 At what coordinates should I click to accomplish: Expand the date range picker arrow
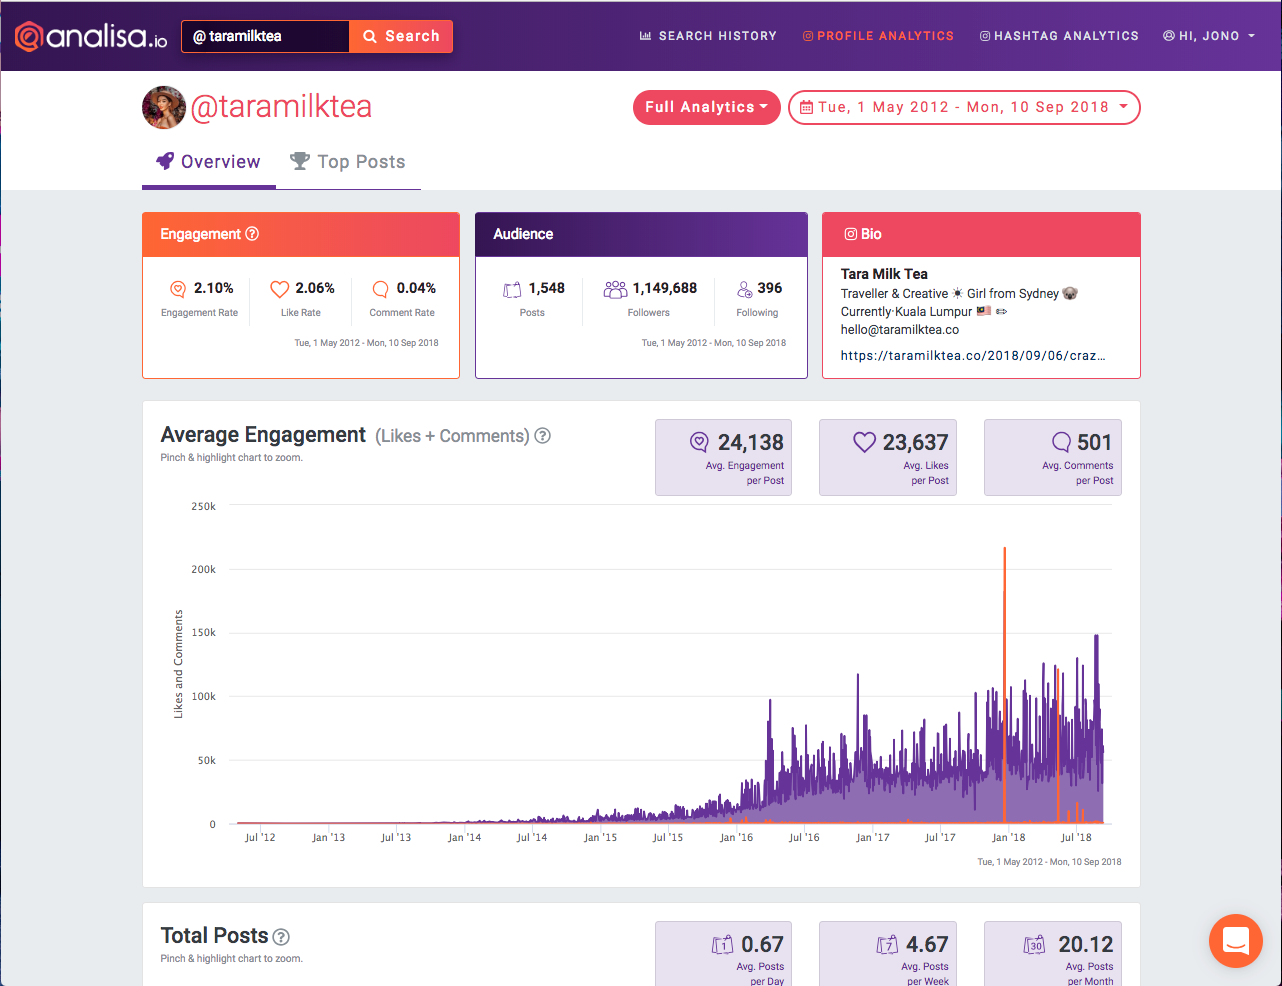[1123, 107]
